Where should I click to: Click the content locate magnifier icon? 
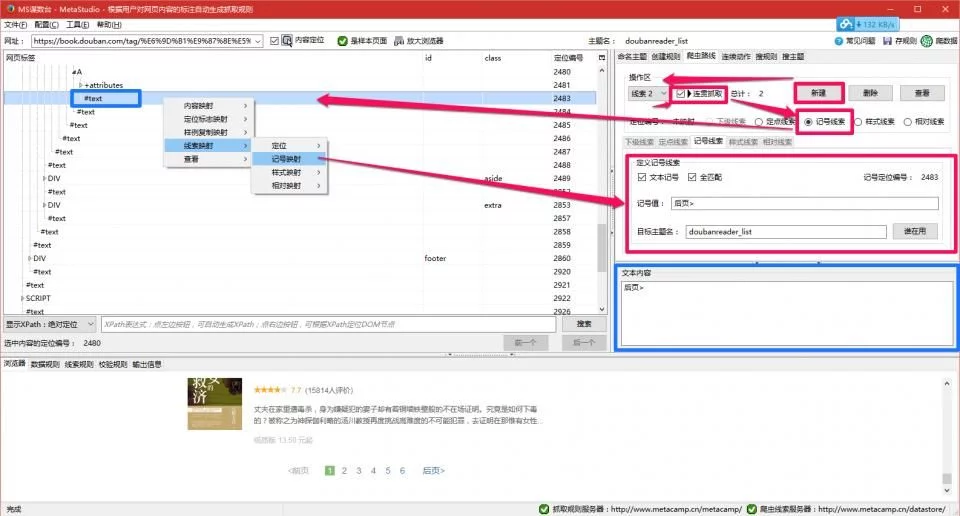tap(287, 41)
